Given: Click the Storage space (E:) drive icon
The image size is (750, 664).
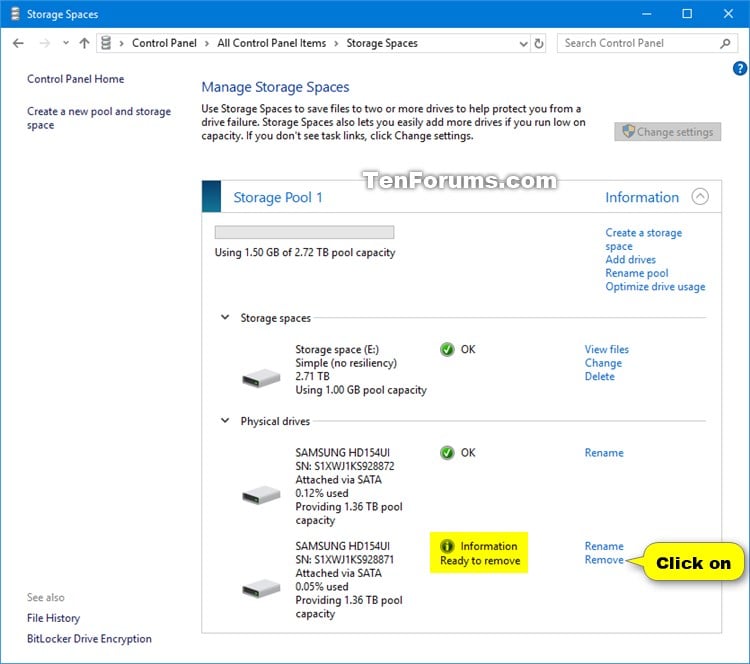Looking at the screenshot, I should coord(261,378).
